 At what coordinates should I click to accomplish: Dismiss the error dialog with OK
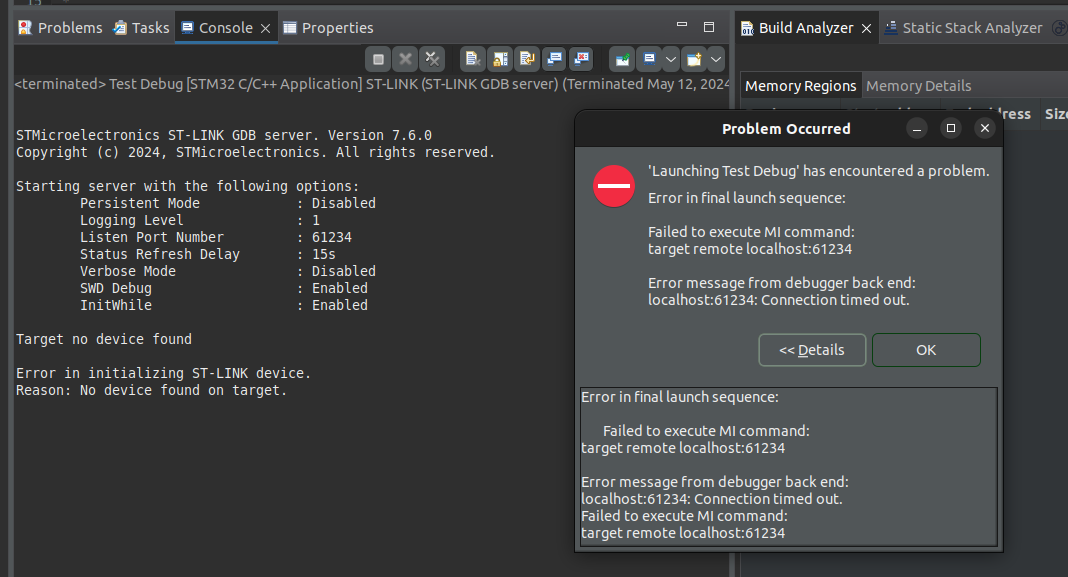pos(925,350)
